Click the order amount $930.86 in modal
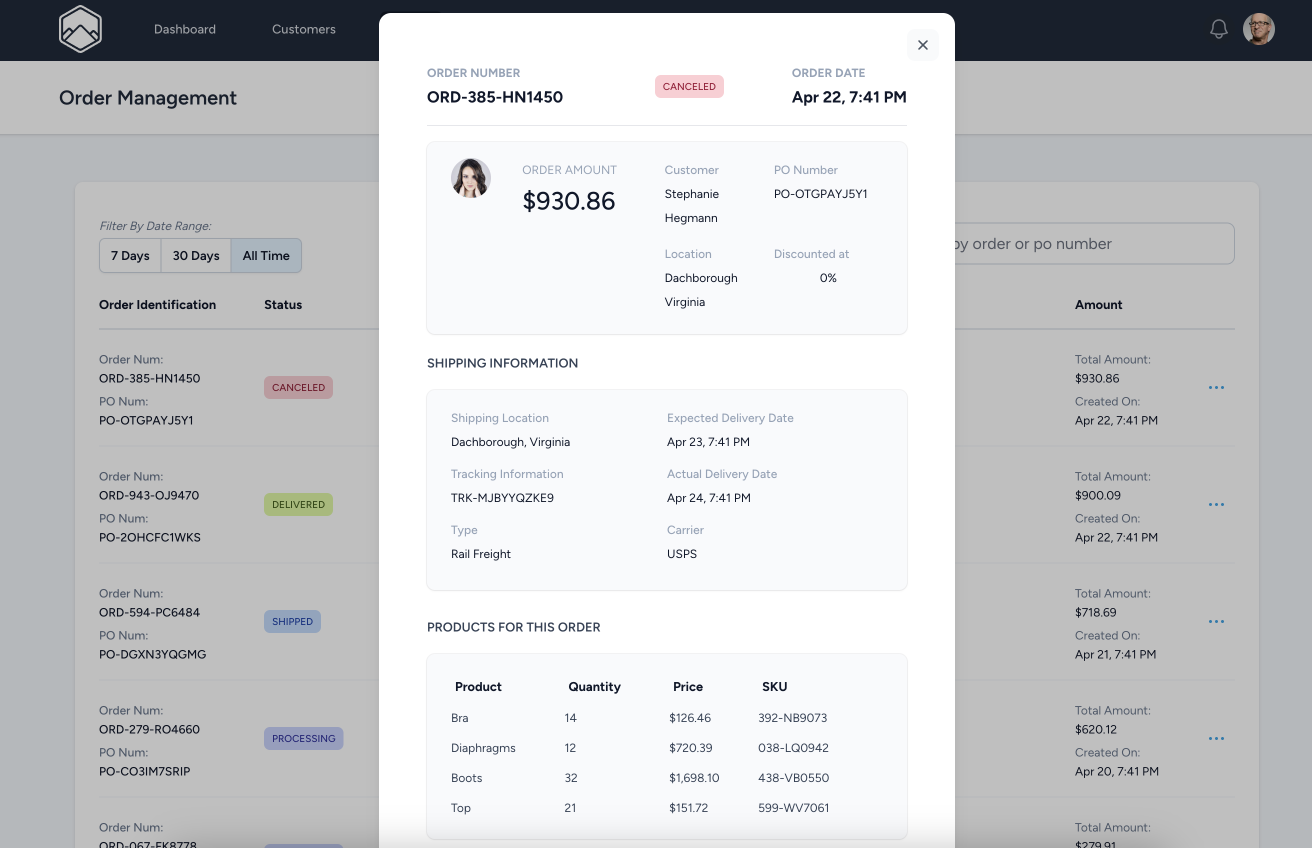The image size is (1312, 848). 569,201
